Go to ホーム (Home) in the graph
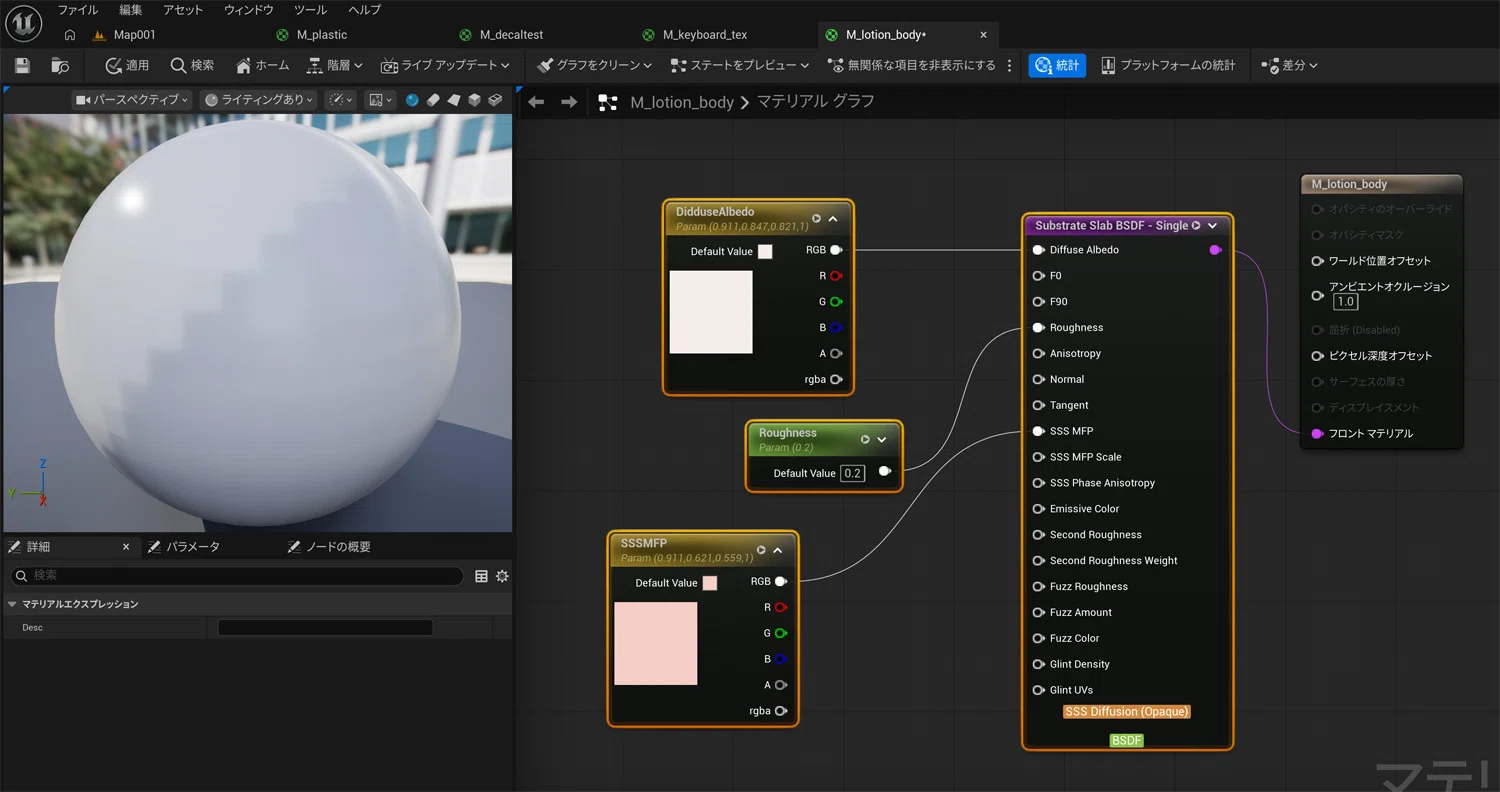Screen dimensions: 1500x792 (262, 65)
